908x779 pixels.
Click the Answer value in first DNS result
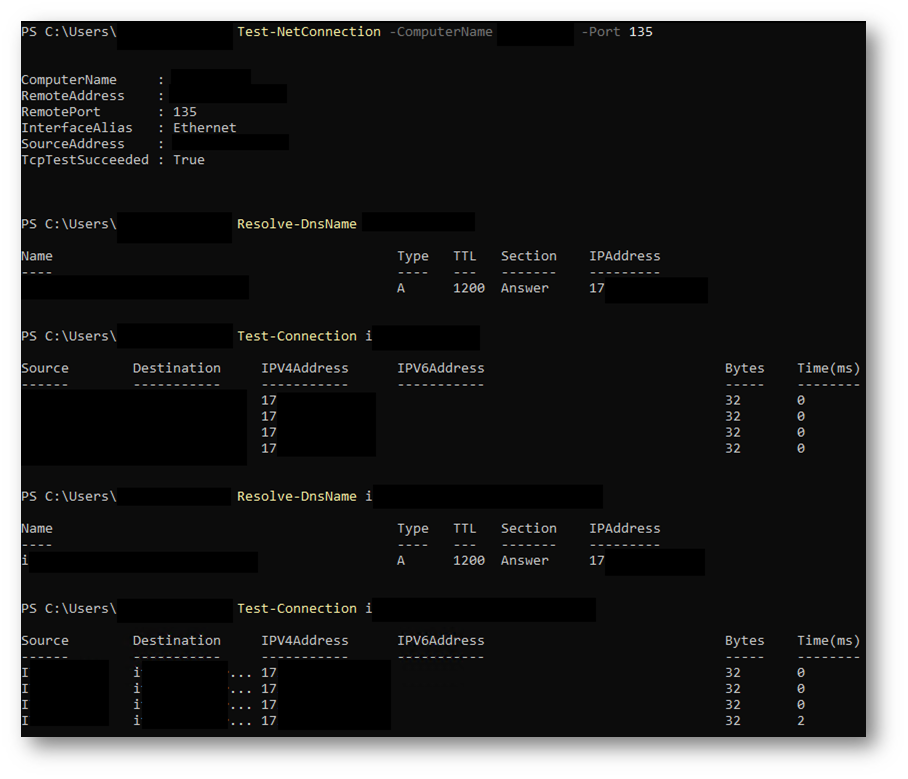tap(524, 288)
